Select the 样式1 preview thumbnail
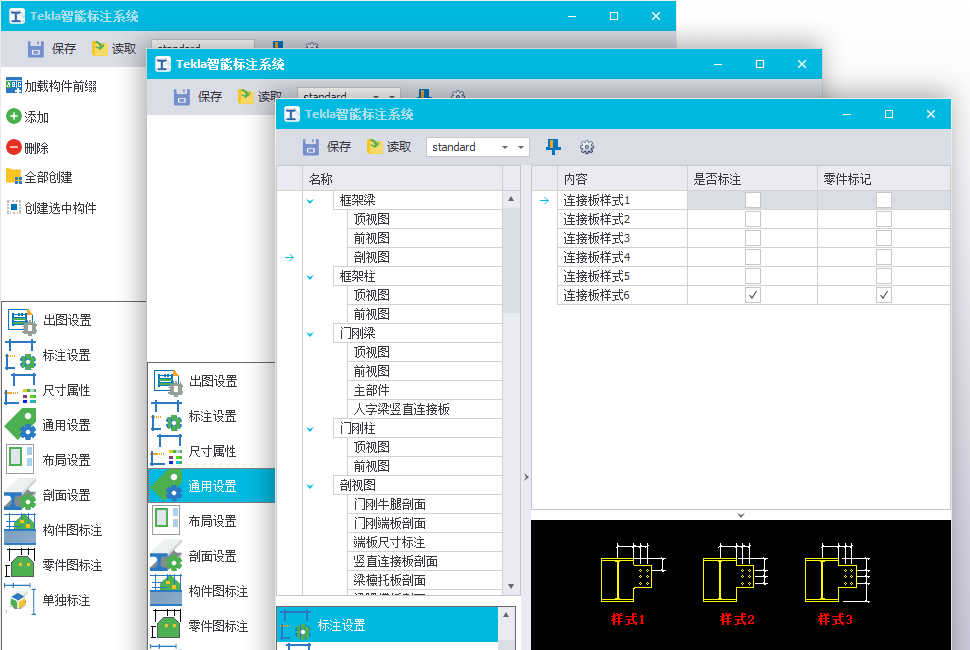970x650 pixels. (631, 584)
